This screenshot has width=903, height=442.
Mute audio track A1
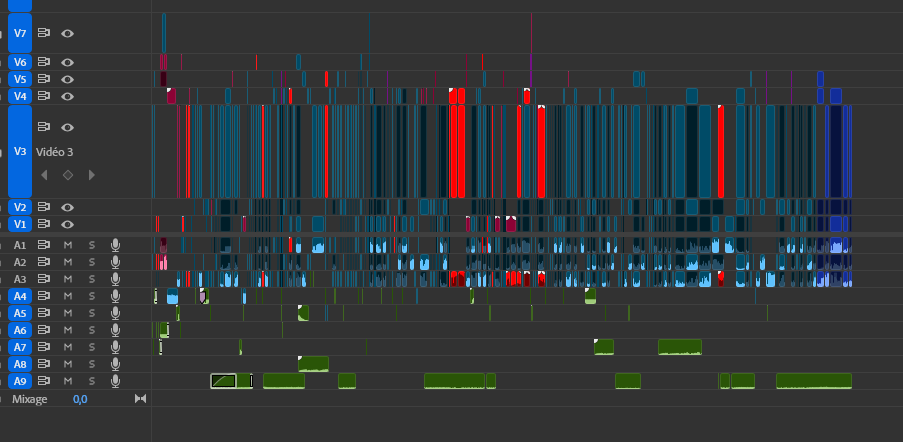tap(67, 245)
